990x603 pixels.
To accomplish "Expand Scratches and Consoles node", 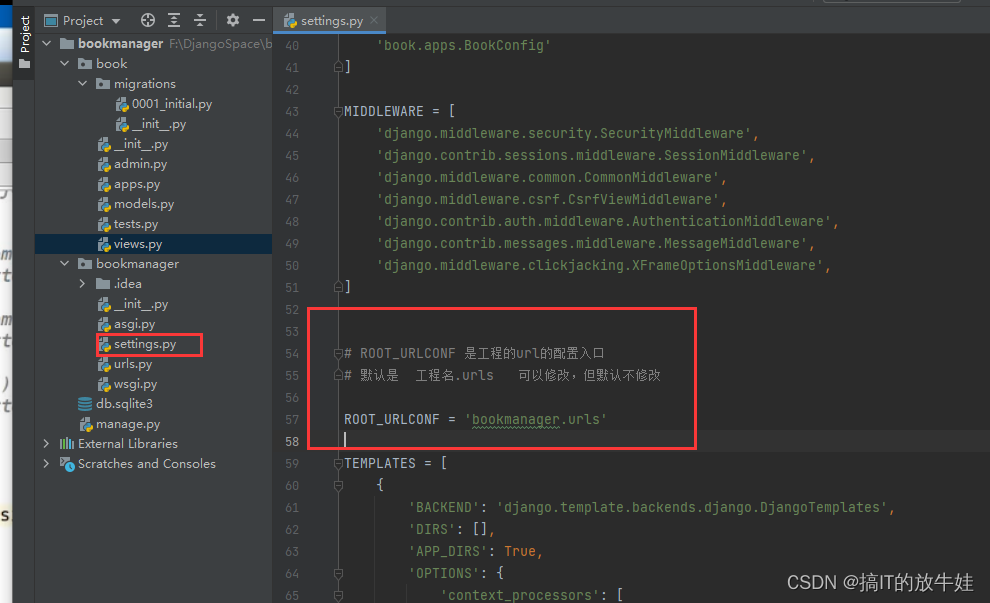I will click(x=46, y=463).
